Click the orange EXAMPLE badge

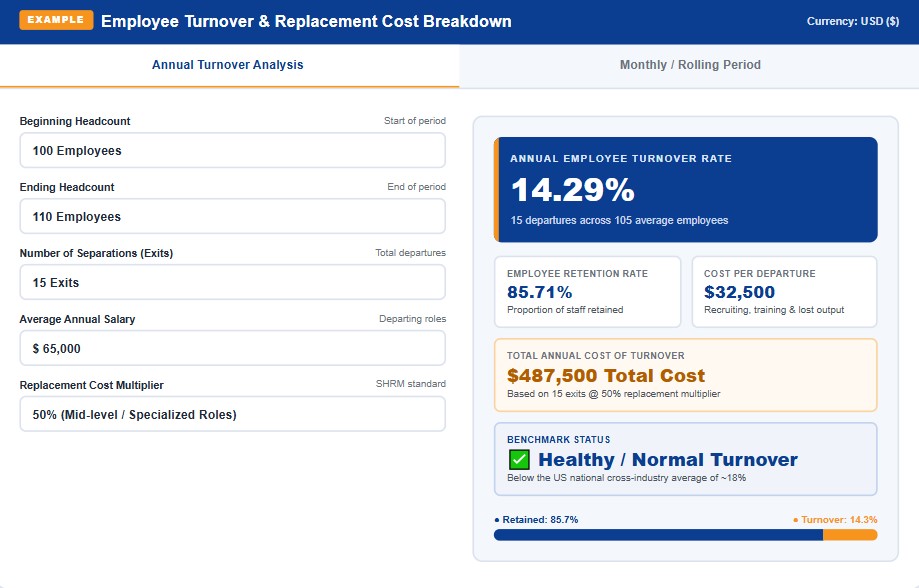point(56,20)
